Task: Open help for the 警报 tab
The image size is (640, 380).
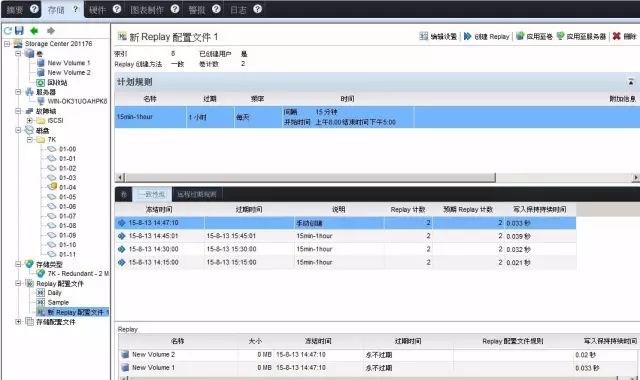Action: (216, 9)
